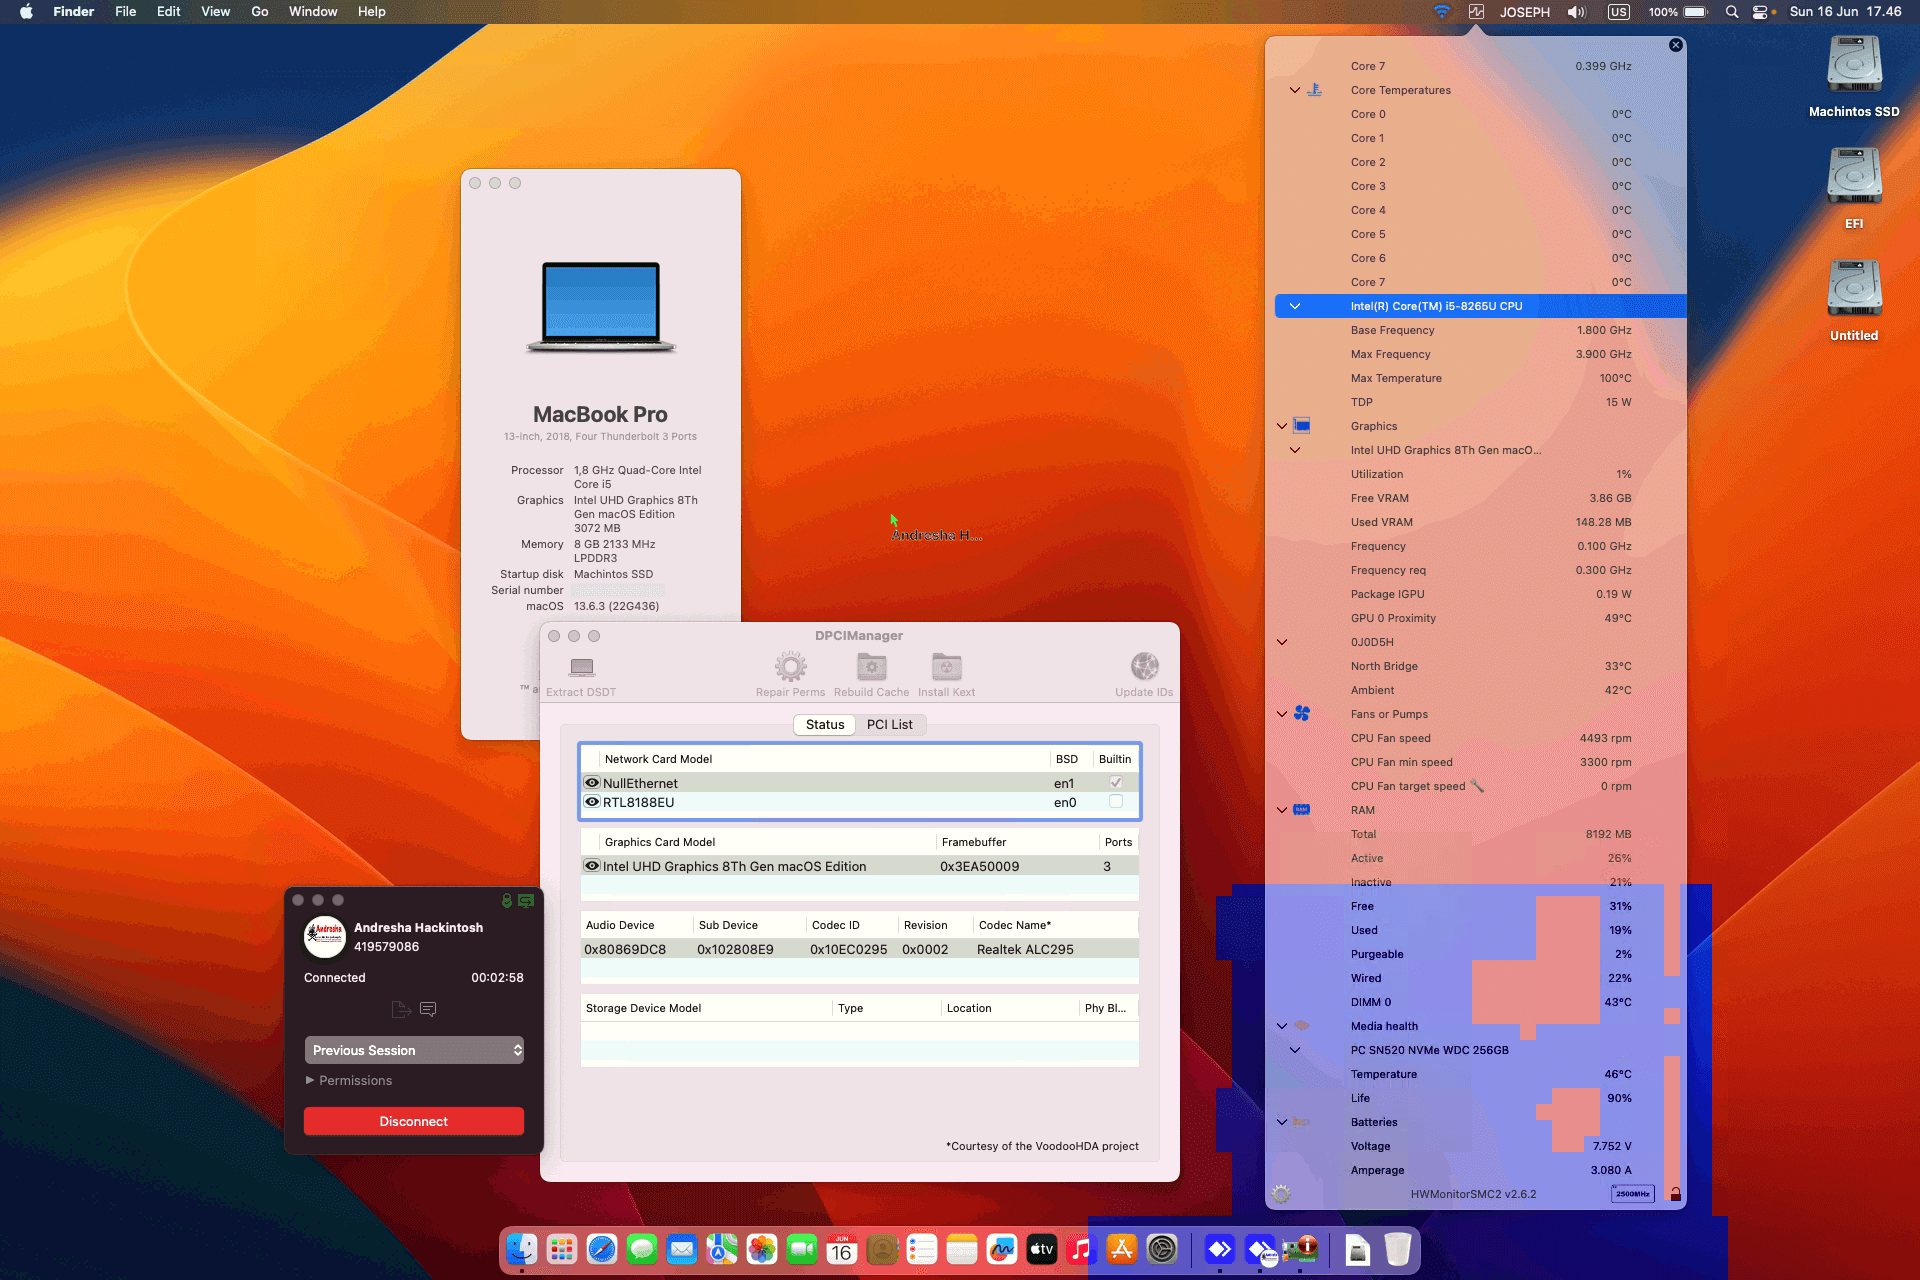Click the green screen-sharing monitor icon in AnyDesk
This screenshot has width=1920, height=1280.
(x=526, y=901)
